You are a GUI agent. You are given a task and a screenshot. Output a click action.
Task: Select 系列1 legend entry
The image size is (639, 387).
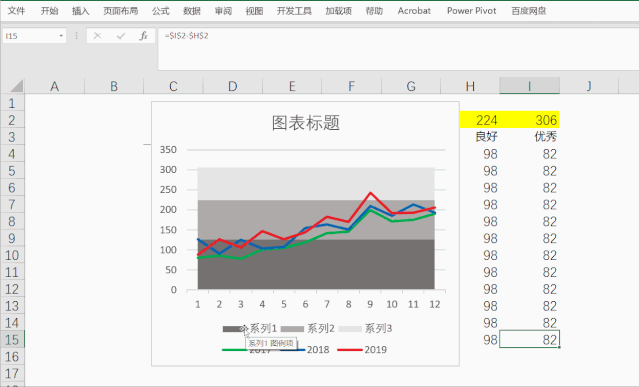250,328
